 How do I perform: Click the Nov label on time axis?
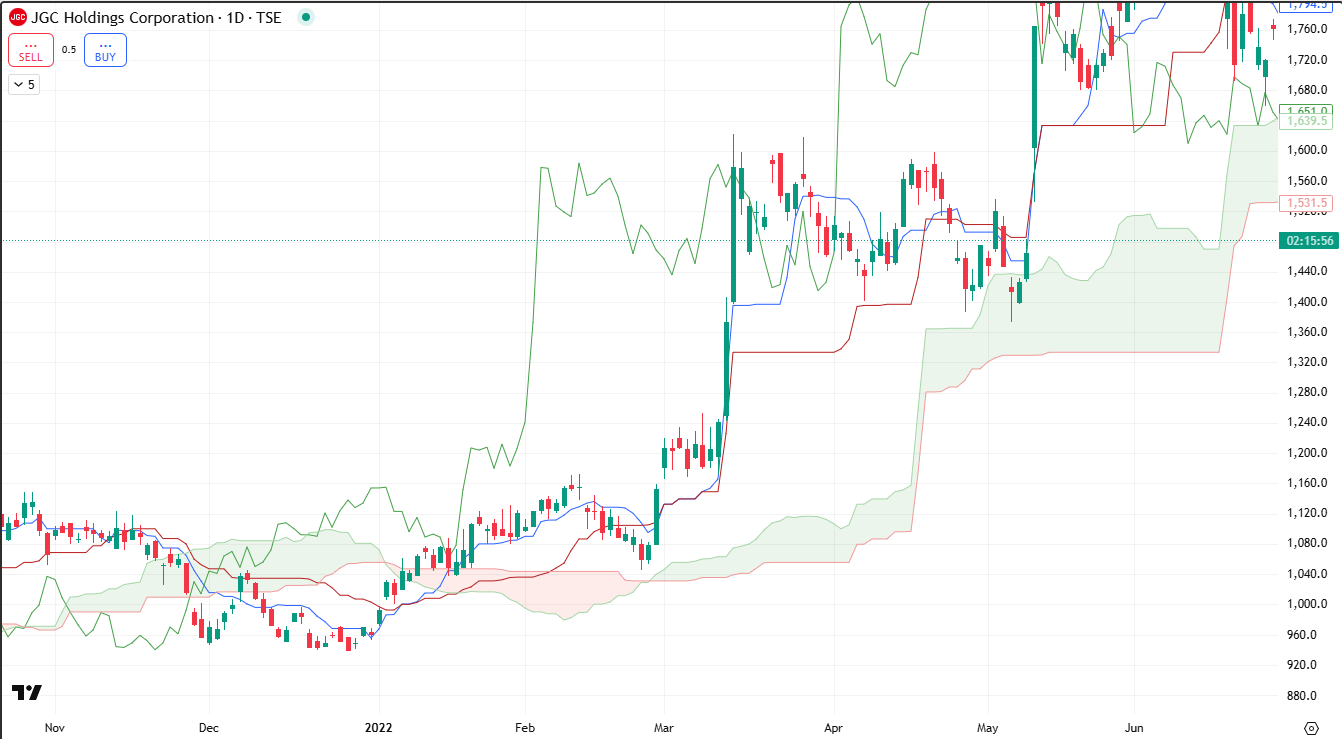tap(55, 727)
